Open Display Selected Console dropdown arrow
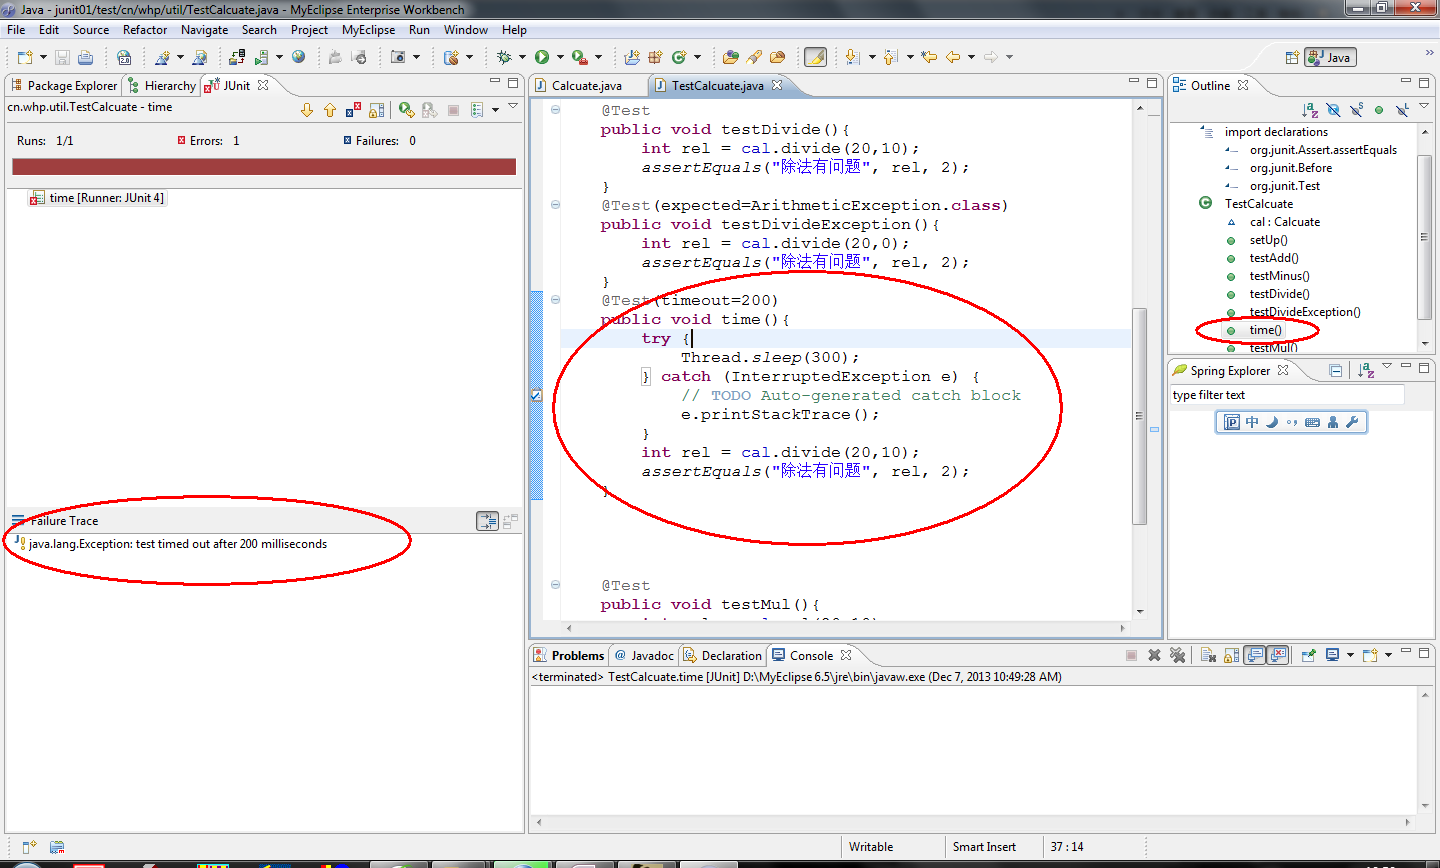The width and height of the screenshot is (1440, 868). point(1349,656)
